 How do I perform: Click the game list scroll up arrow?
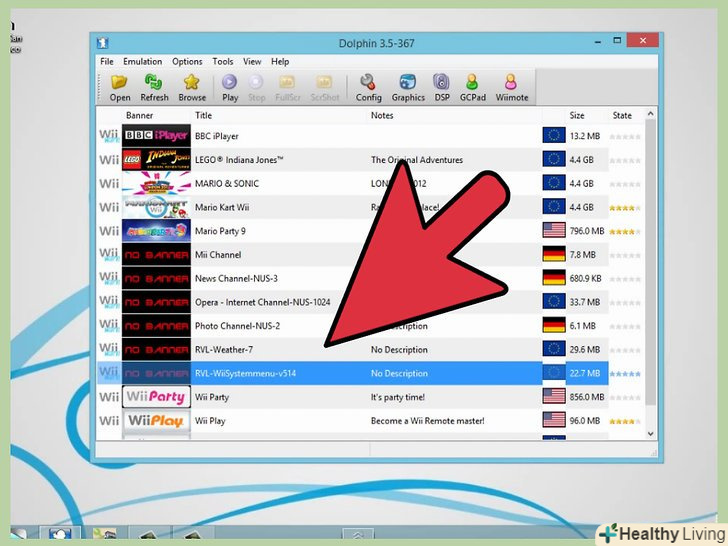coord(650,113)
